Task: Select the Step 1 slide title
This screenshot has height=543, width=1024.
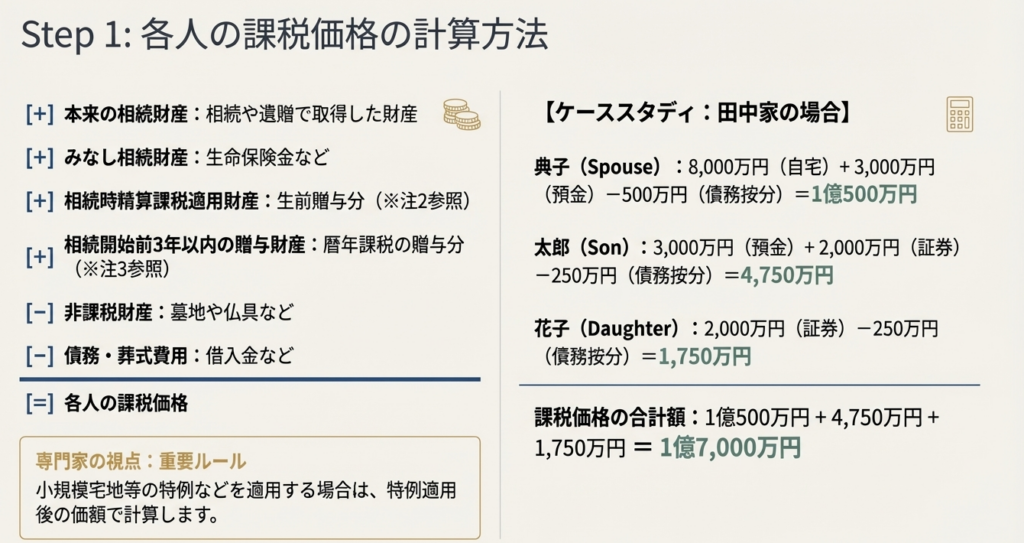Action: point(284,35)
